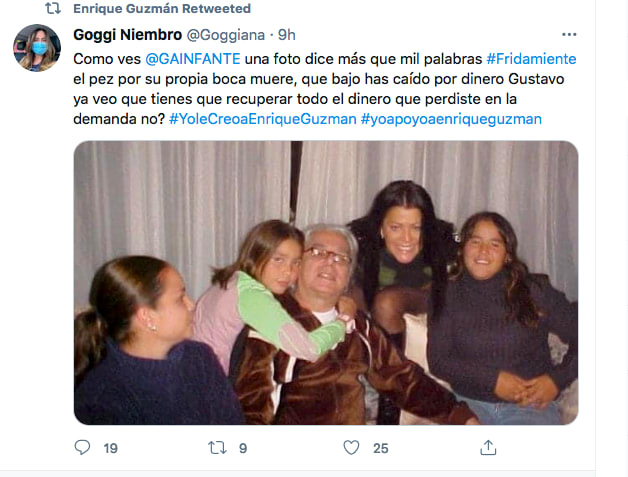The height and width of the screenshot is (477, 628).
Task: Open the #YoleCreoaEnriqueGuzman hashtag
Action: tap(263, 119)
